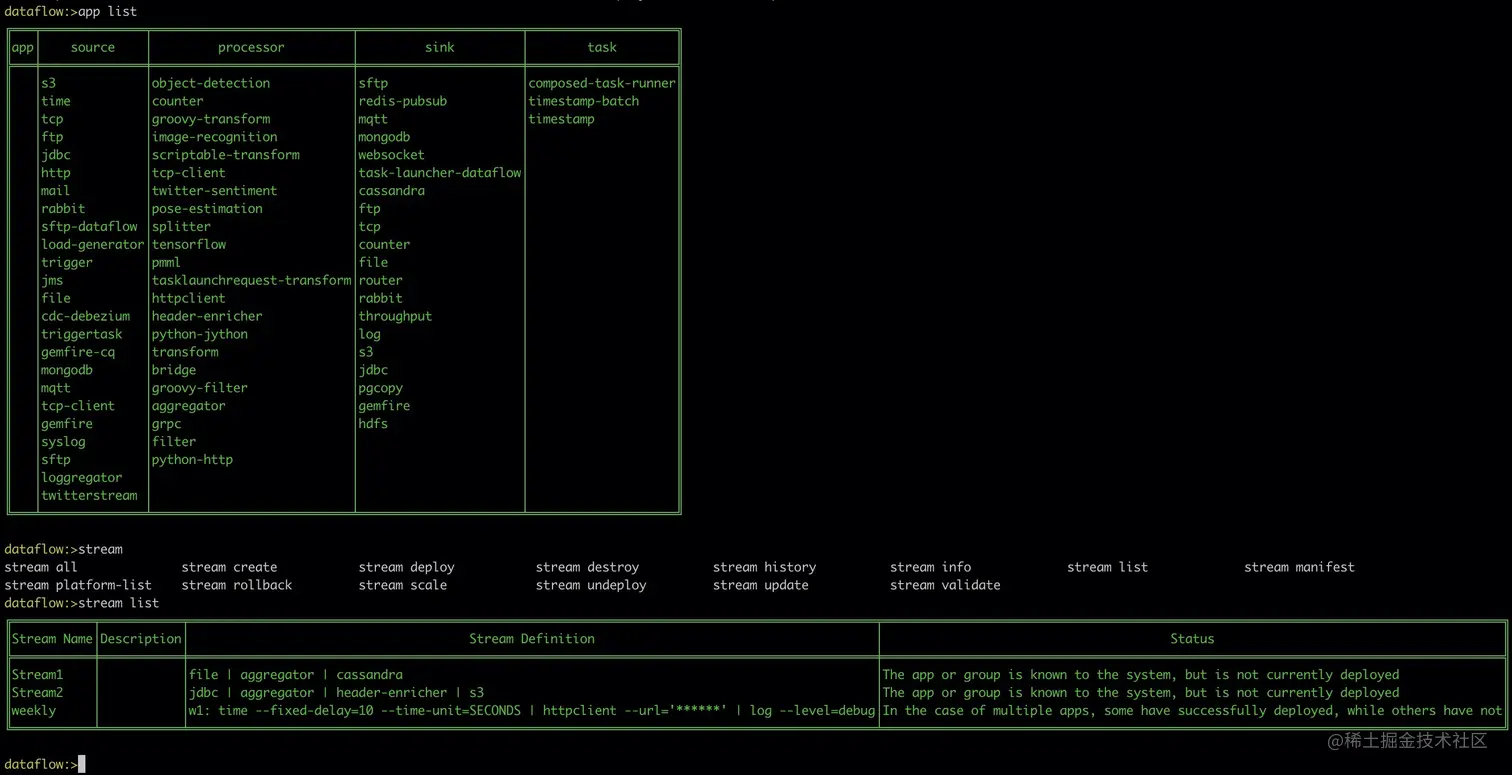
Task: Select 'timestamp-batch' task entry
Action: (x=584, y=101)
